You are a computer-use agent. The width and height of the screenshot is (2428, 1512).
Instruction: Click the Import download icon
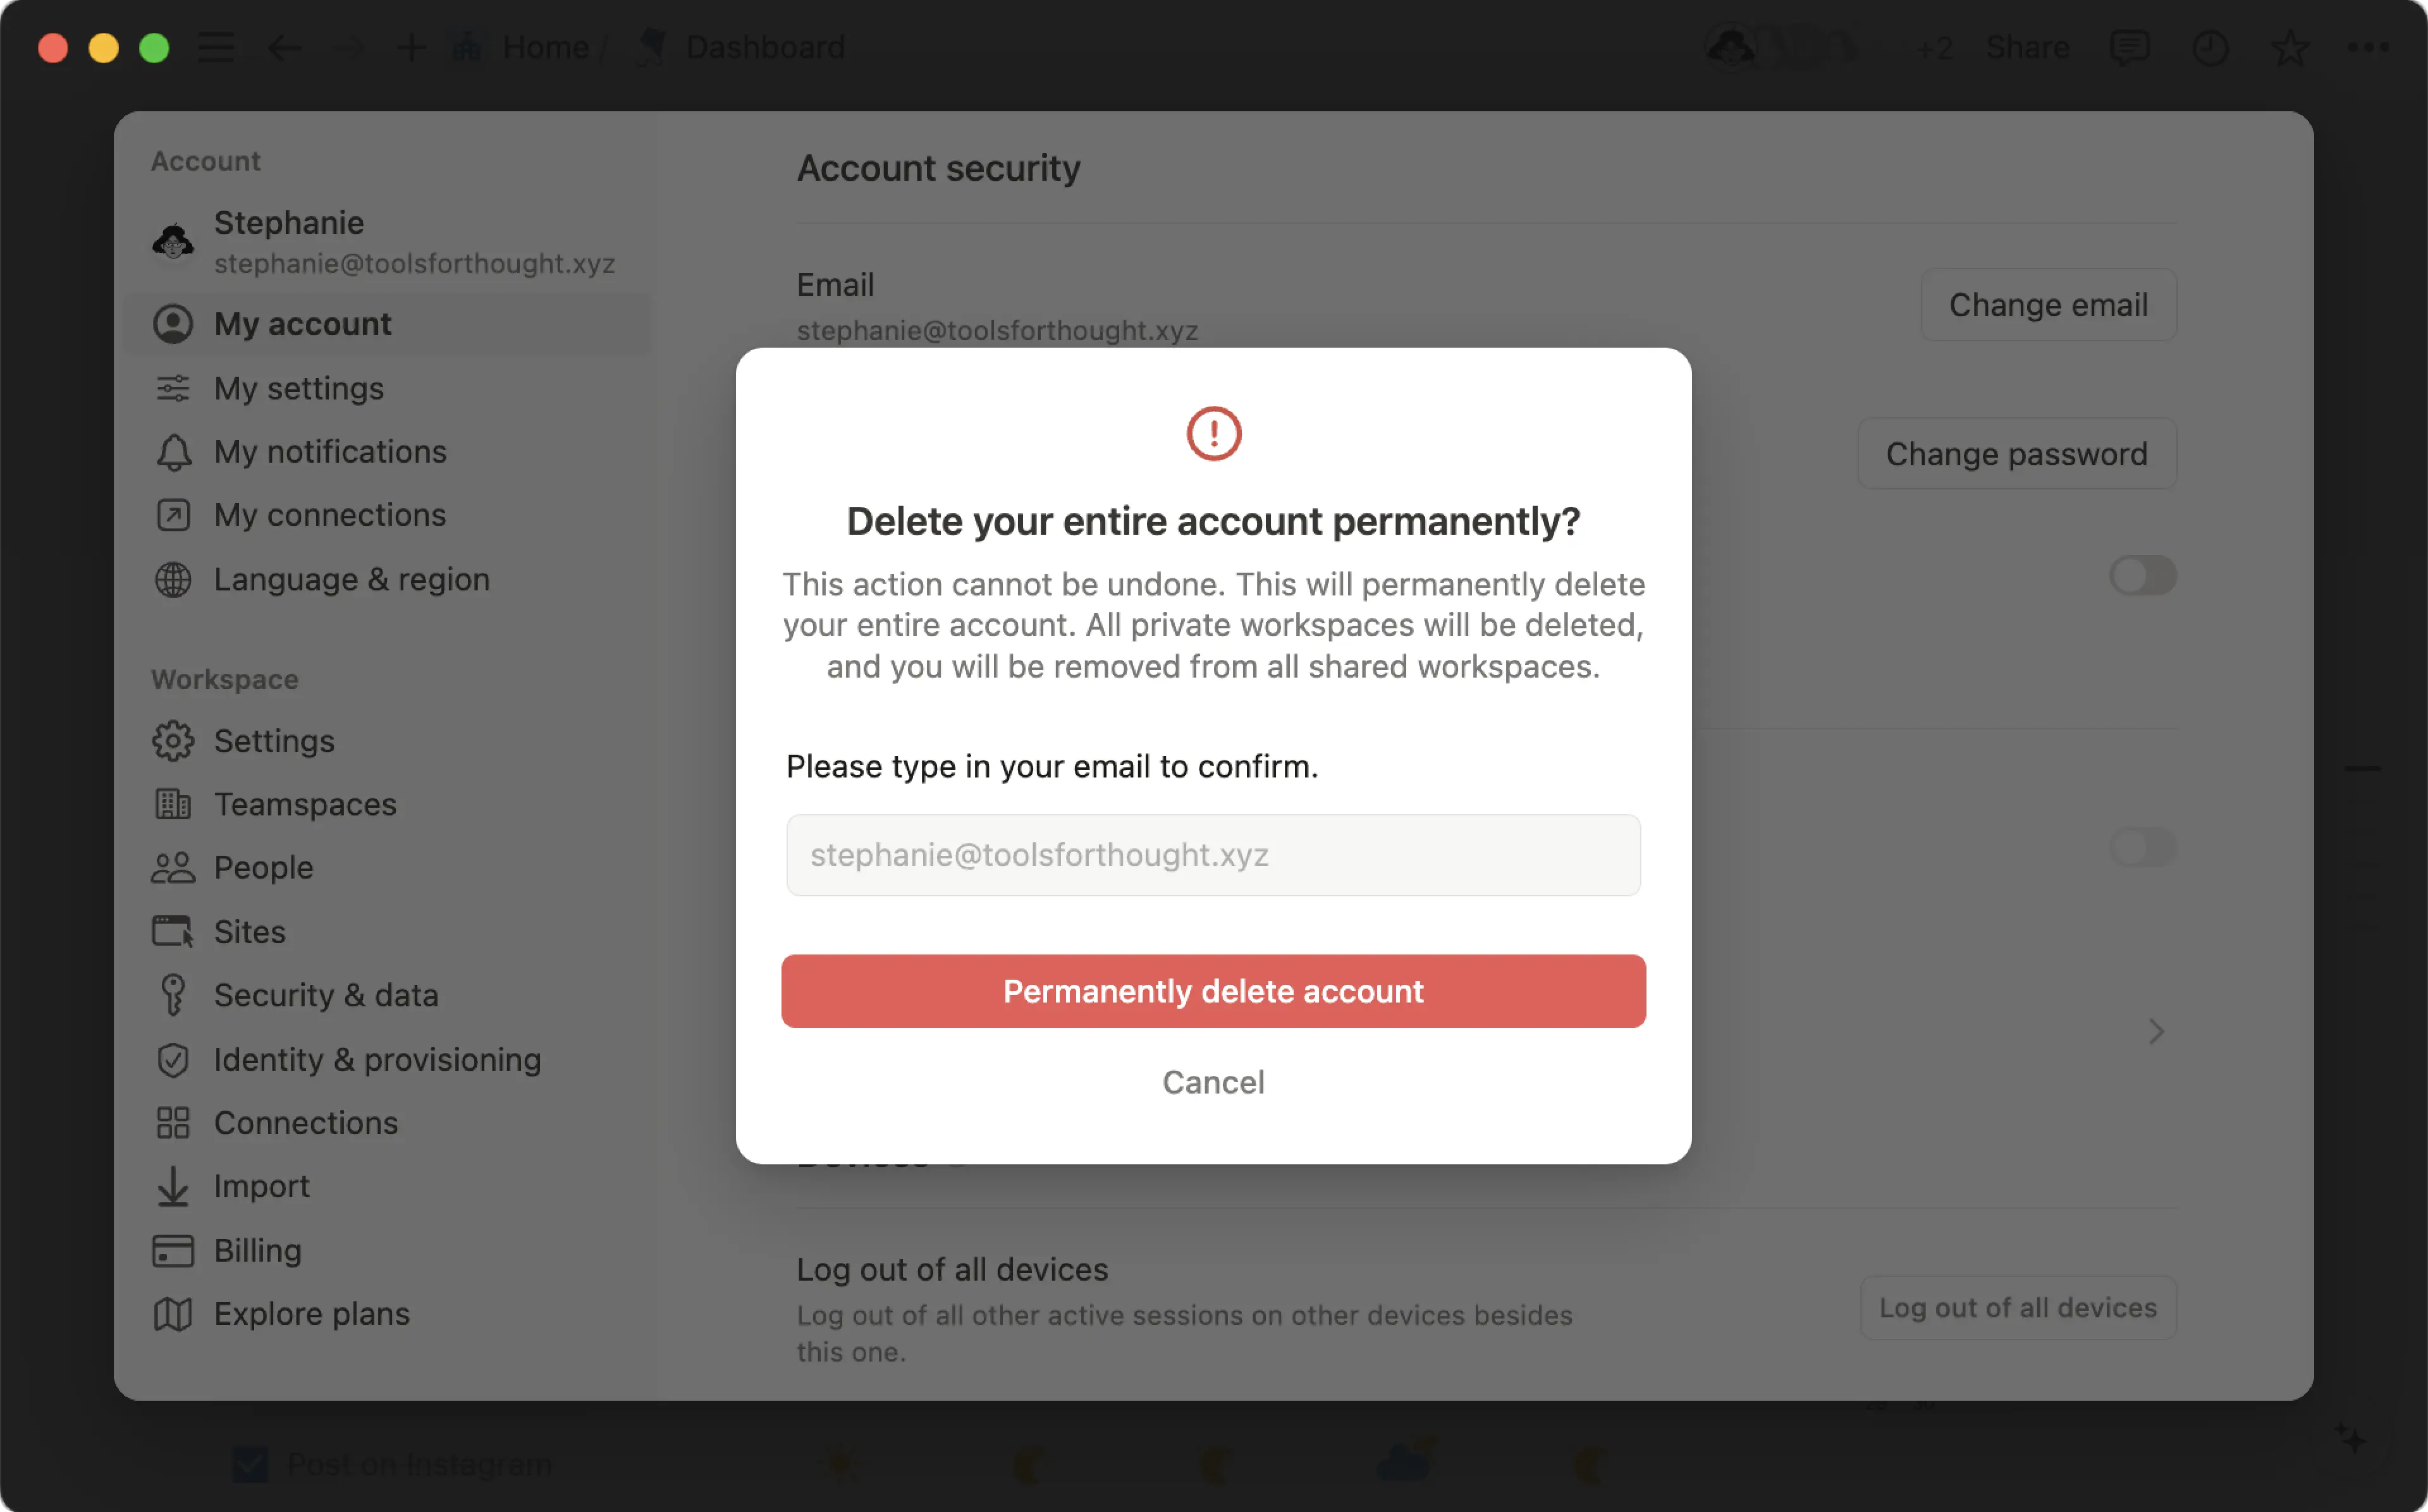tap(172, 1186)
